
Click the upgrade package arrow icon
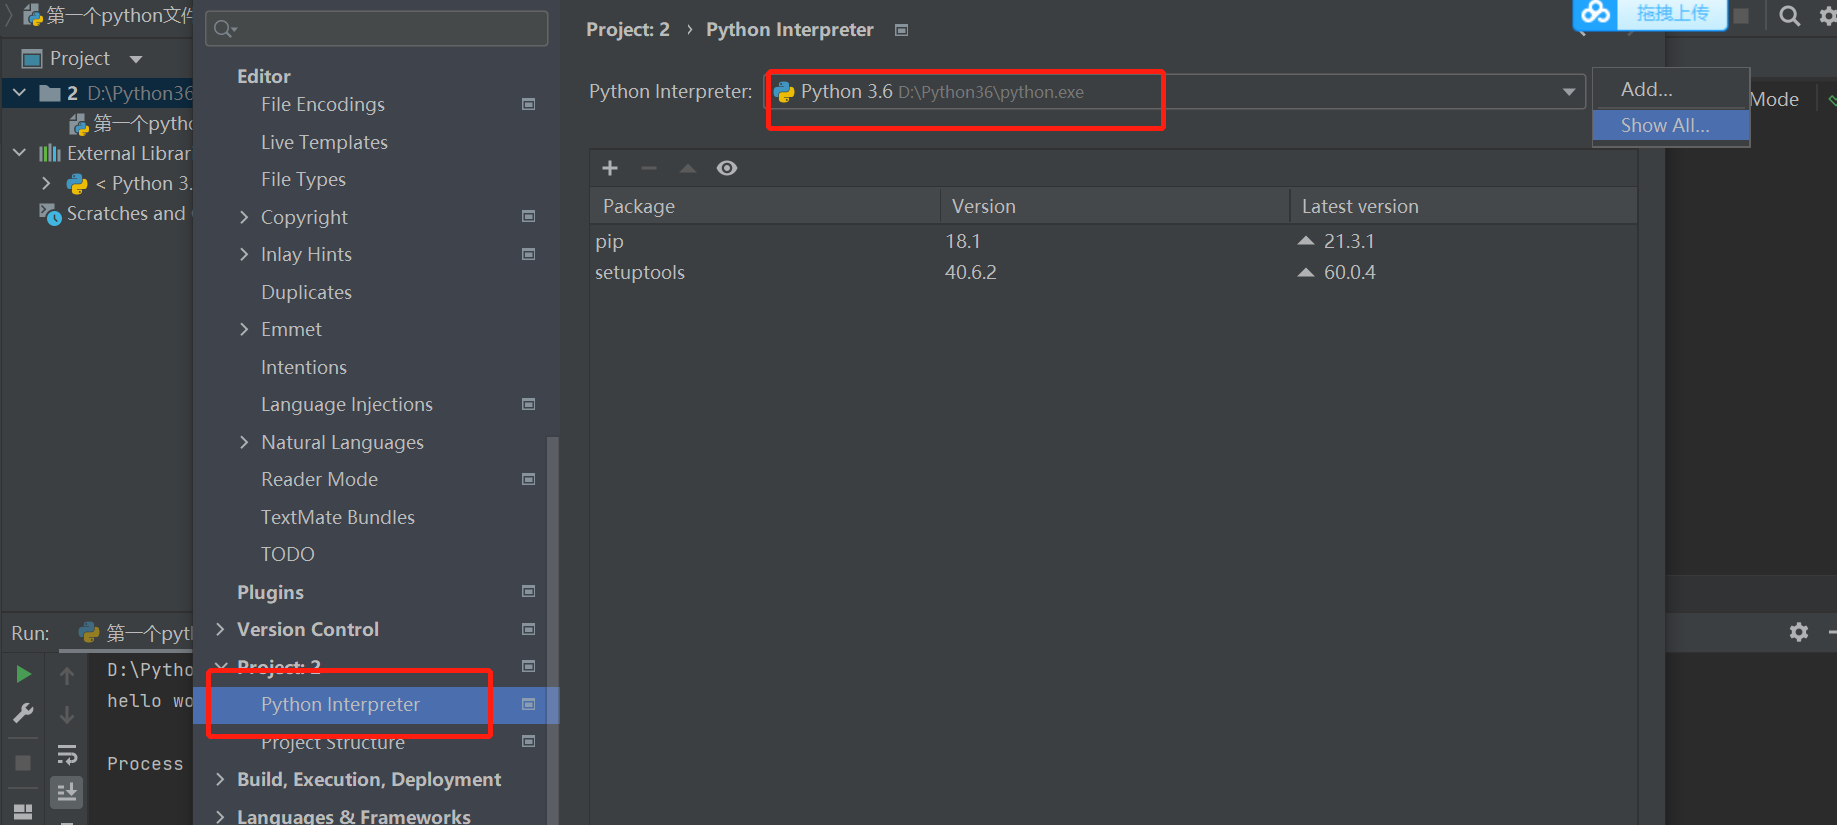(x=688, y=168)
